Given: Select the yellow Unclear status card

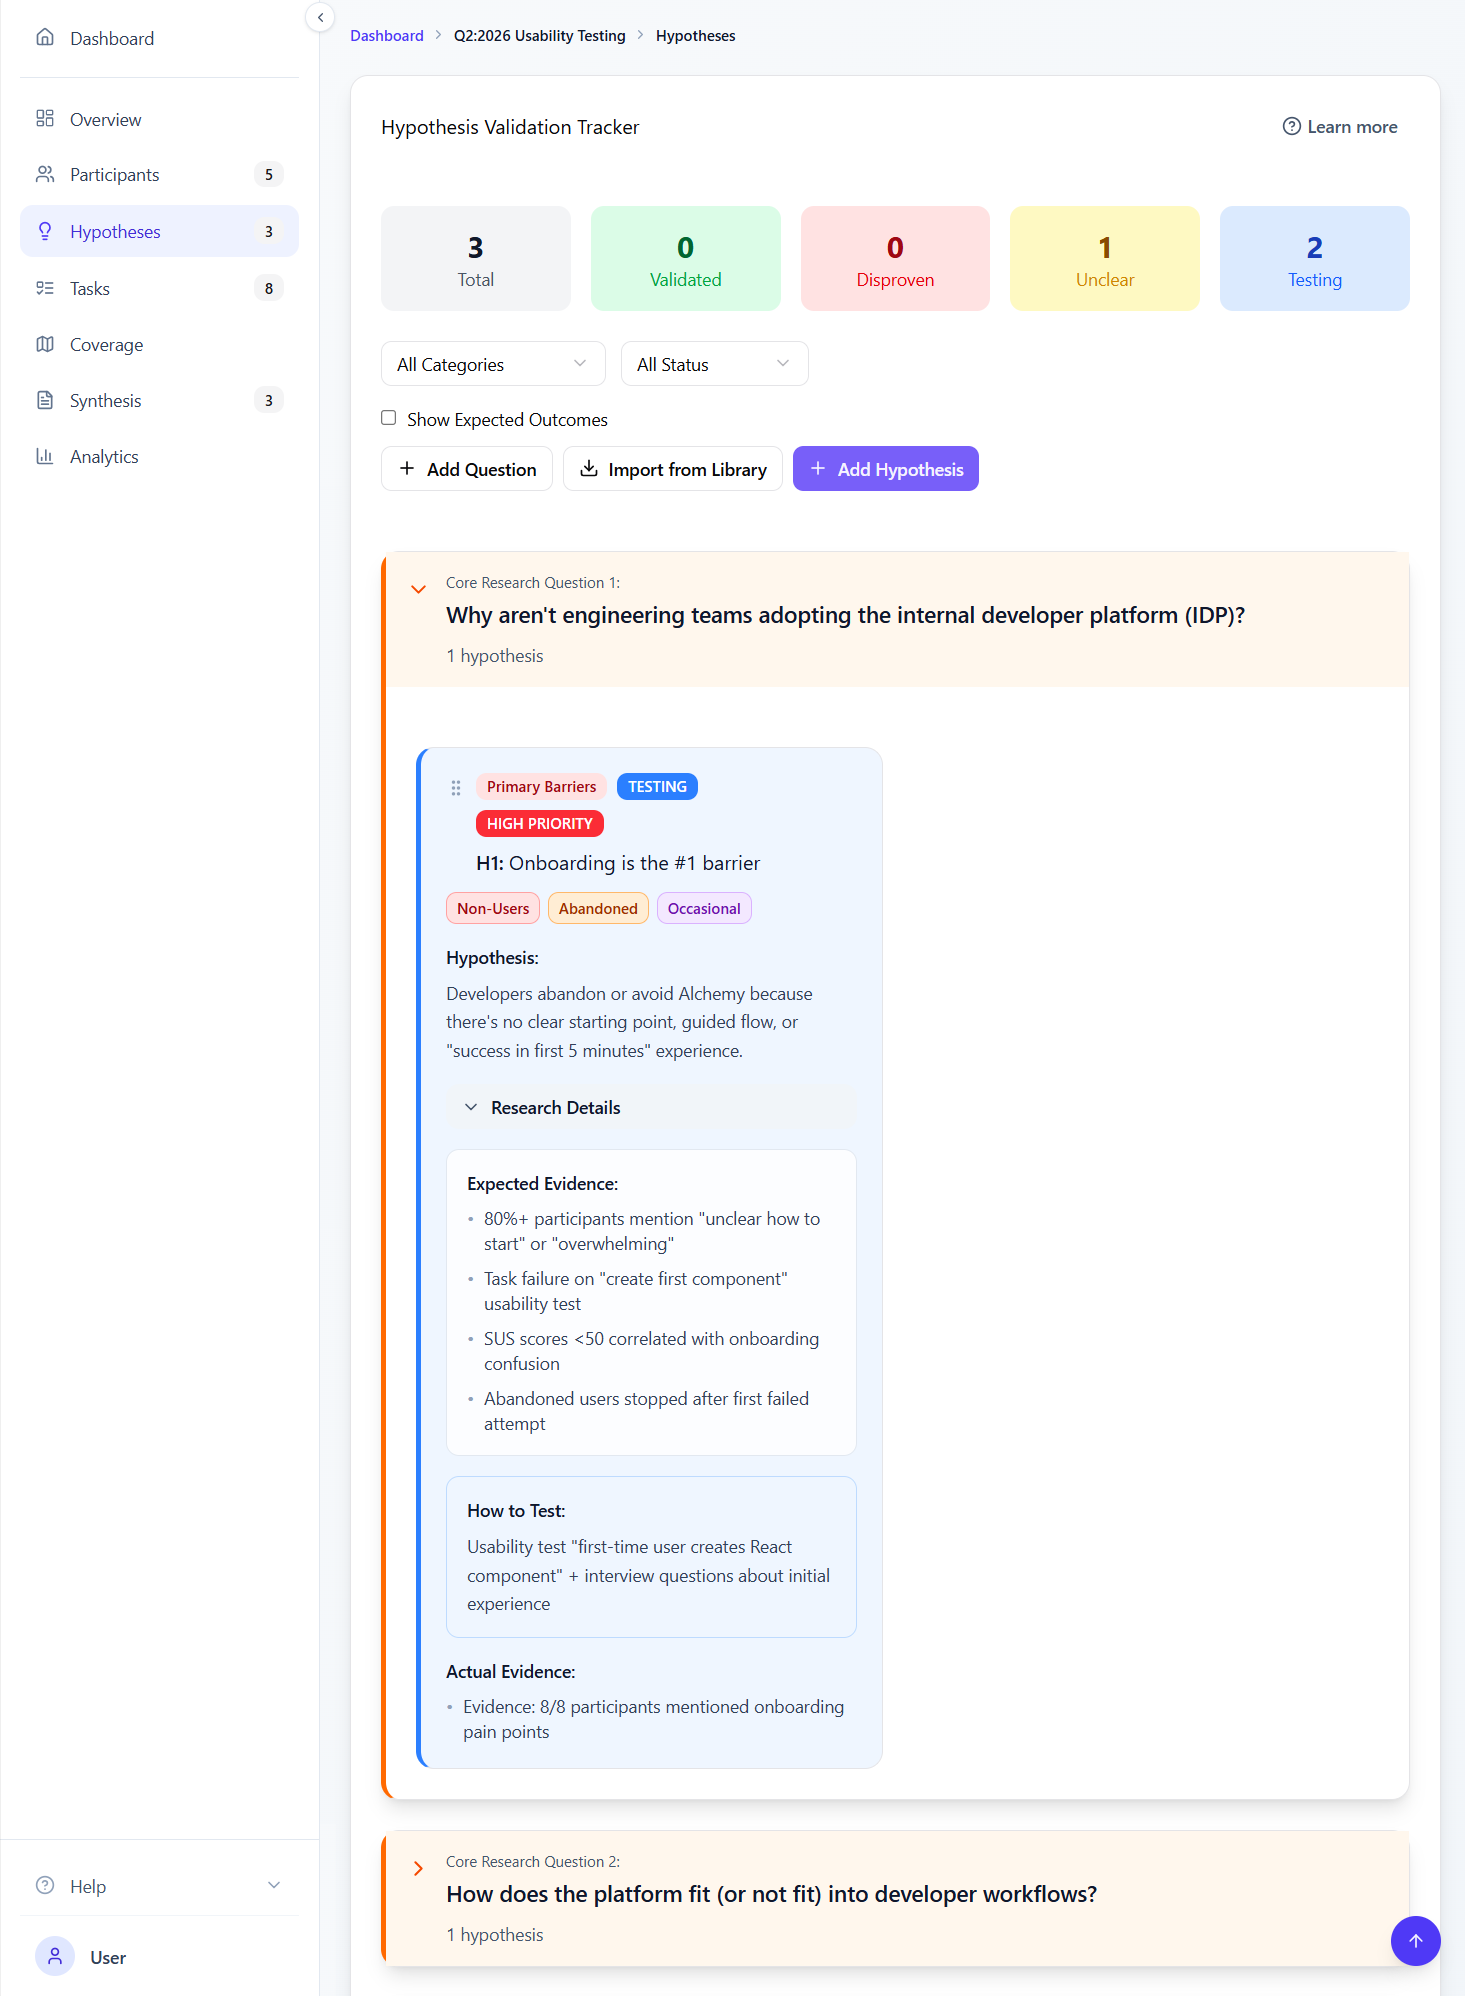Looking at the screenshot, I should 1104,259.
